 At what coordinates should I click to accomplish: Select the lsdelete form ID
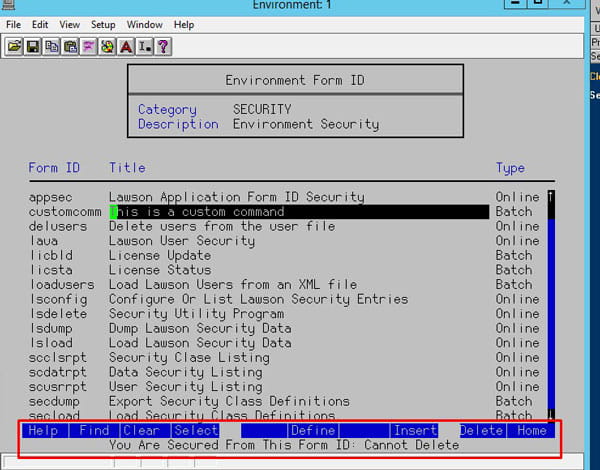58,314
